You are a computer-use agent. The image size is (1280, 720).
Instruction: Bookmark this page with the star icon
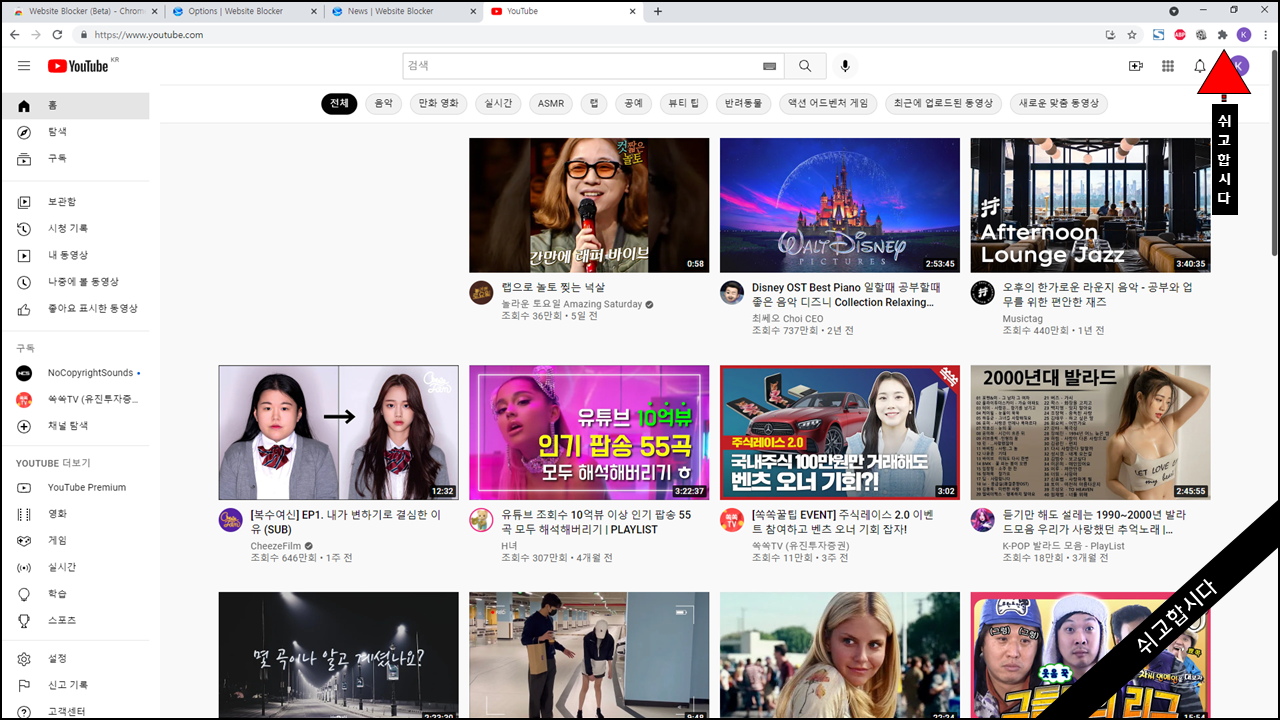(x=1132, y=34)
